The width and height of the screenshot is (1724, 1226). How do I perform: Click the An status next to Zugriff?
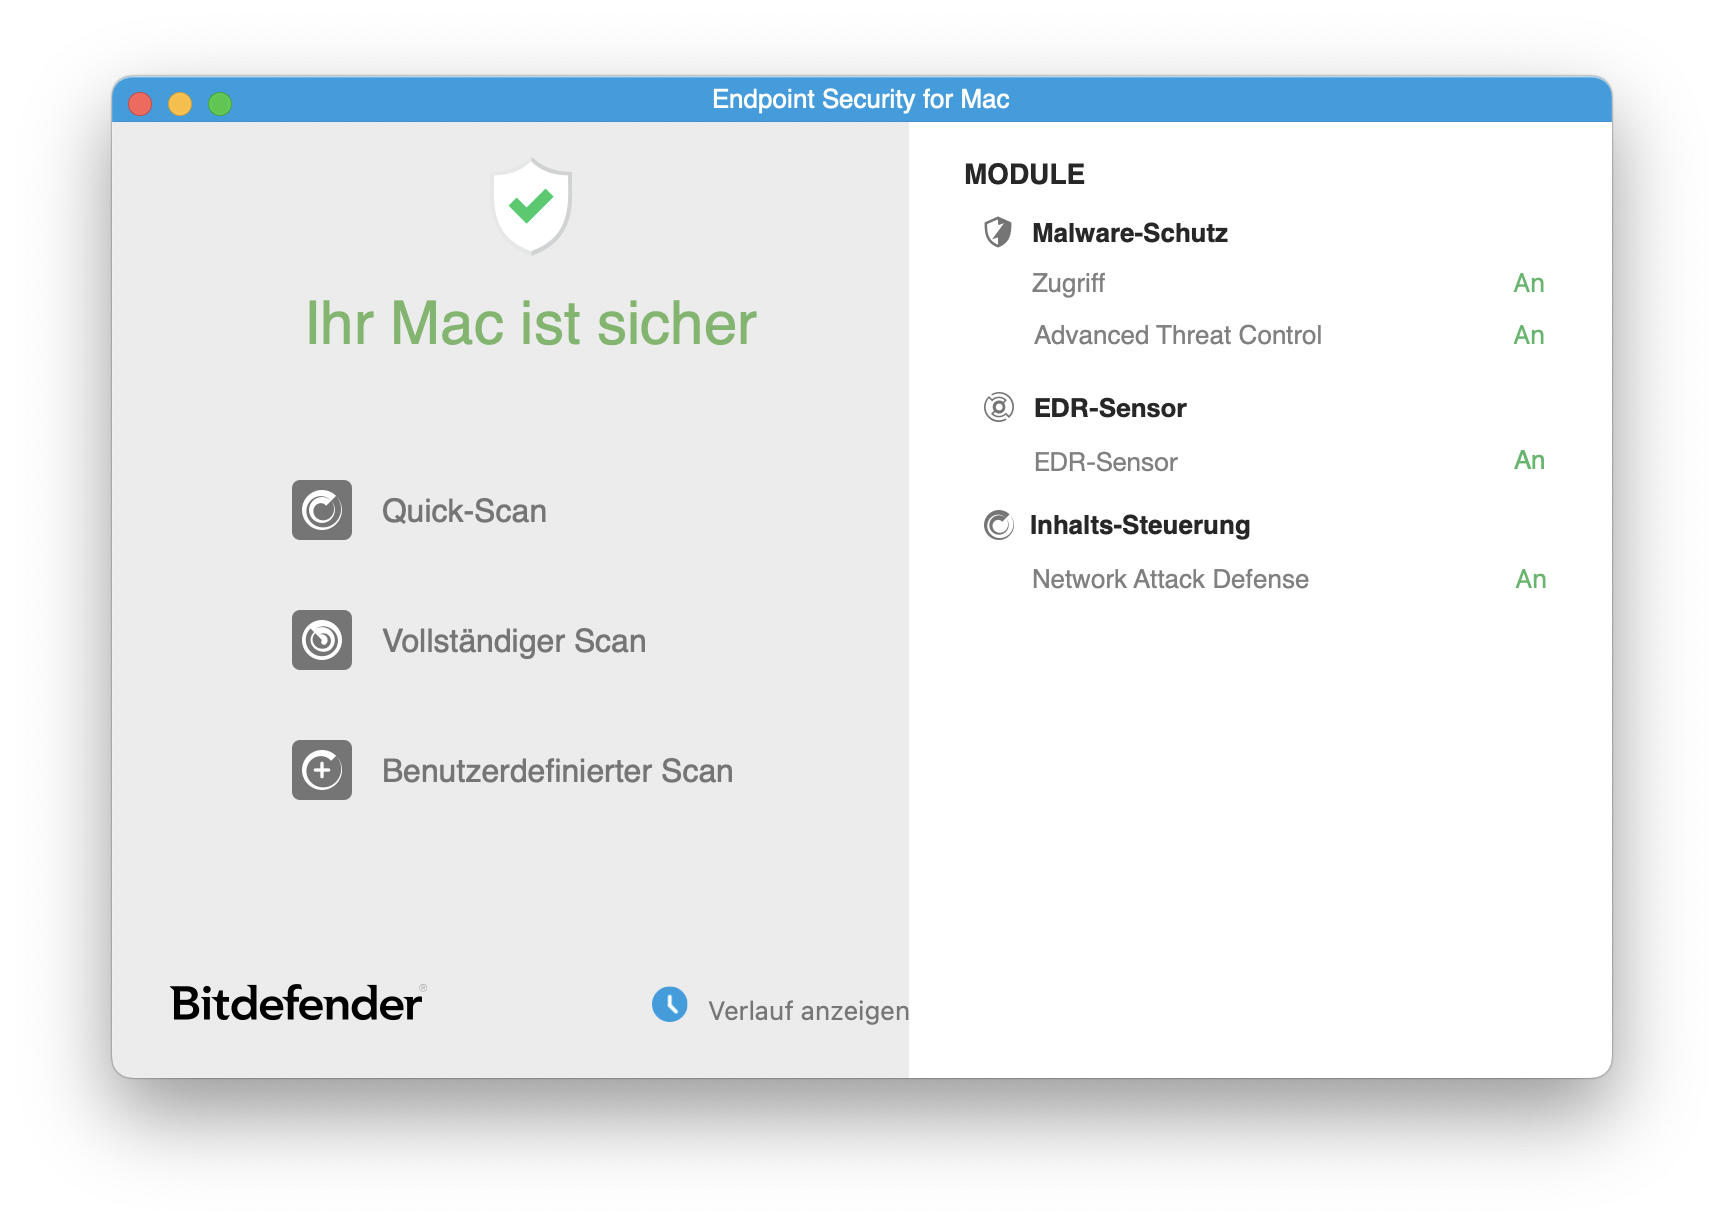point(1529,283)
